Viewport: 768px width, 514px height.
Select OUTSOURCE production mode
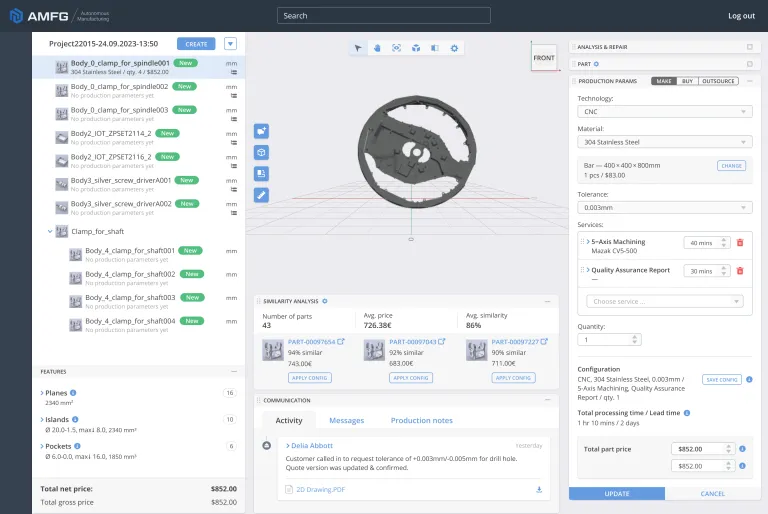[718, 81]
